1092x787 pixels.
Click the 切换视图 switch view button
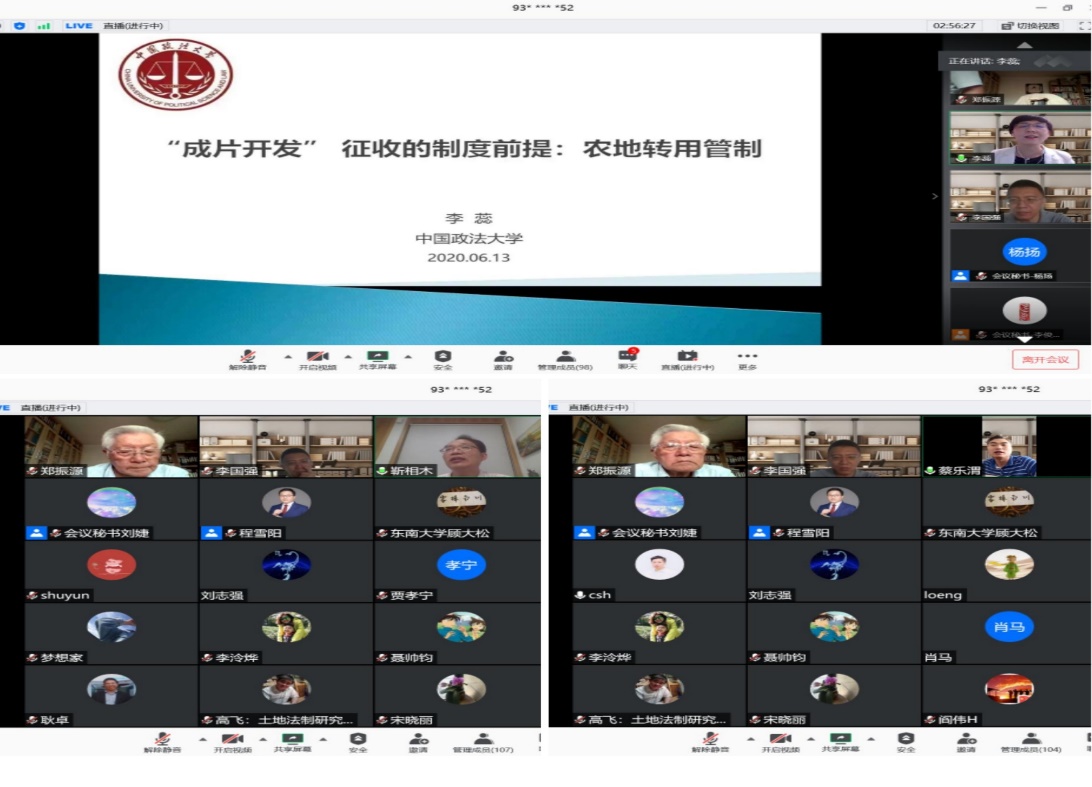(1031, 25)
